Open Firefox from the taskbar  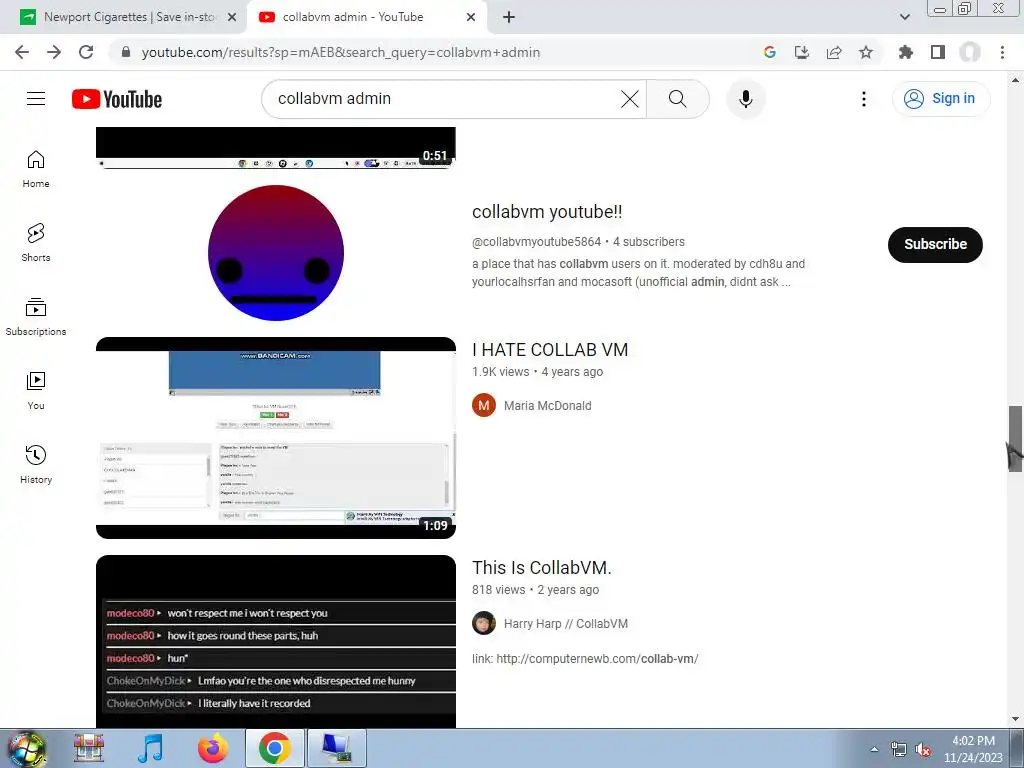point(213,749)
